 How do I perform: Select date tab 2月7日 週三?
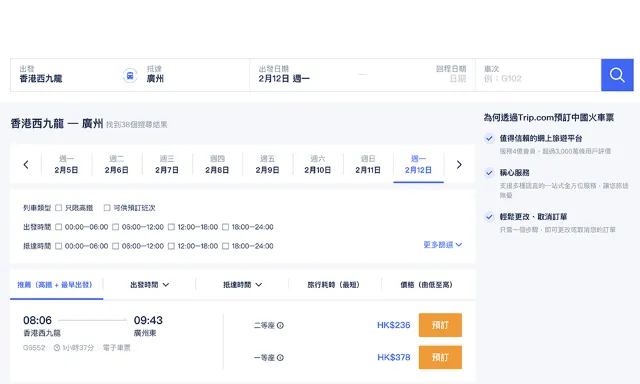click(x=167, y=164)
